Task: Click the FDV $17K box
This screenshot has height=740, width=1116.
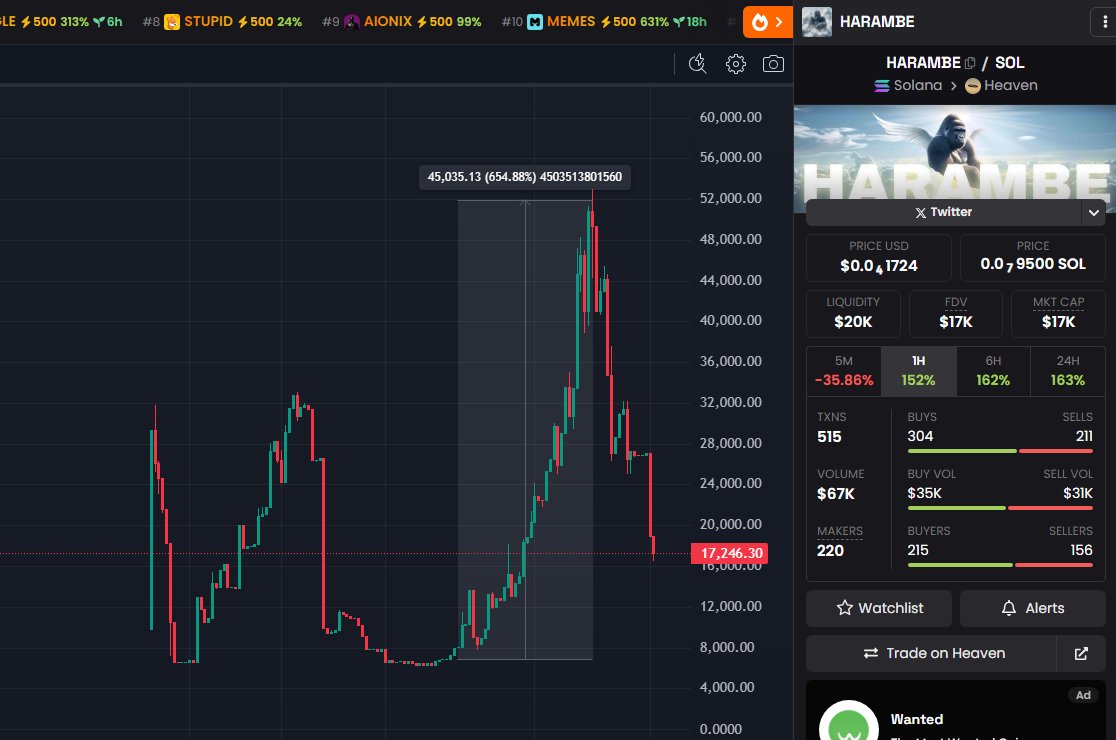Action: [x=955, y=314]
